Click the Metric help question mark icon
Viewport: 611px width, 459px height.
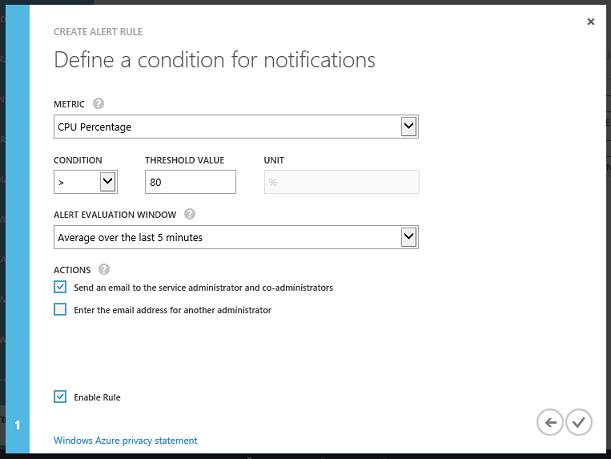pyautogui.click(x=98, y=104)
